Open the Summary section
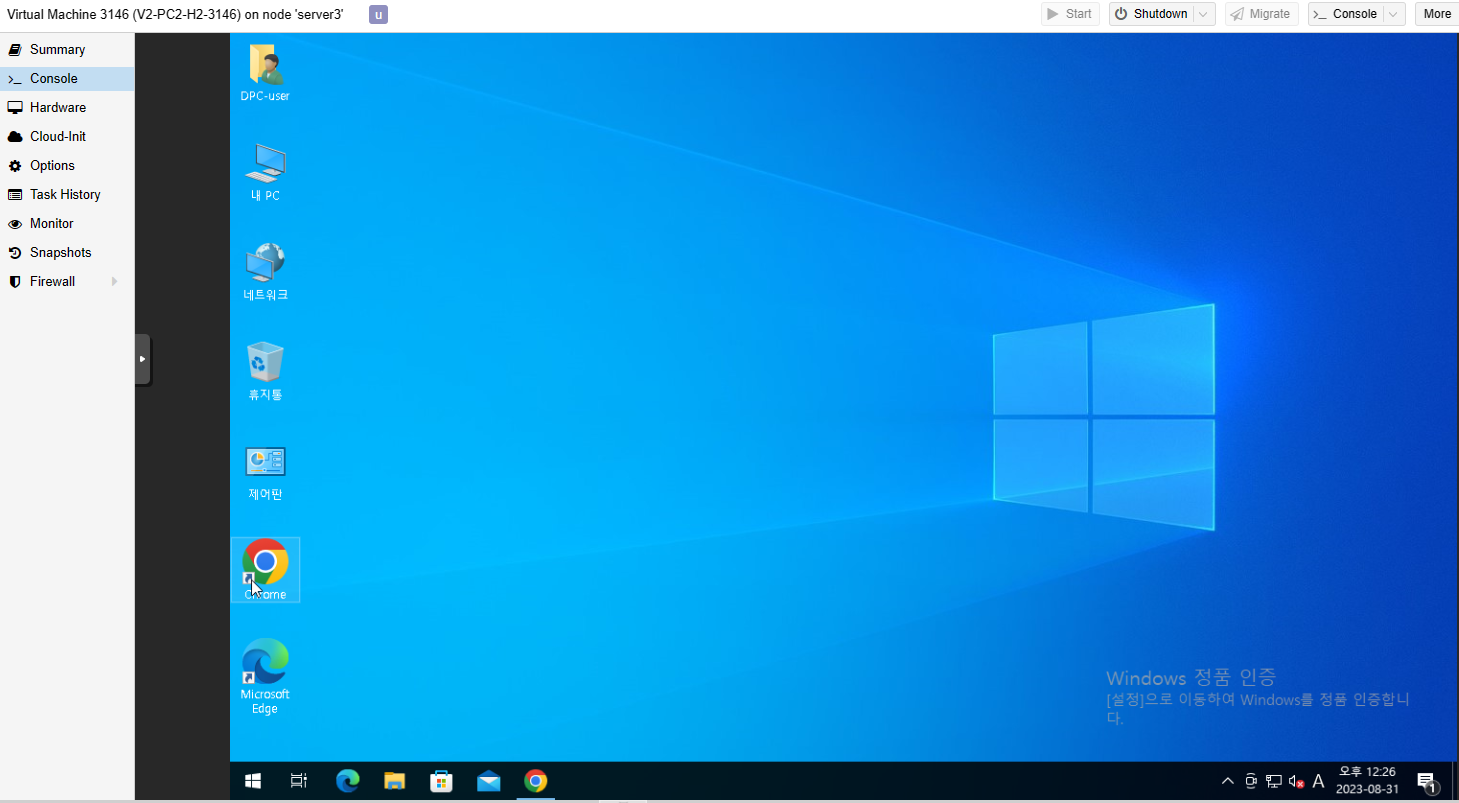The height and width of the screenshot is (803, 1459). point(67,49)
